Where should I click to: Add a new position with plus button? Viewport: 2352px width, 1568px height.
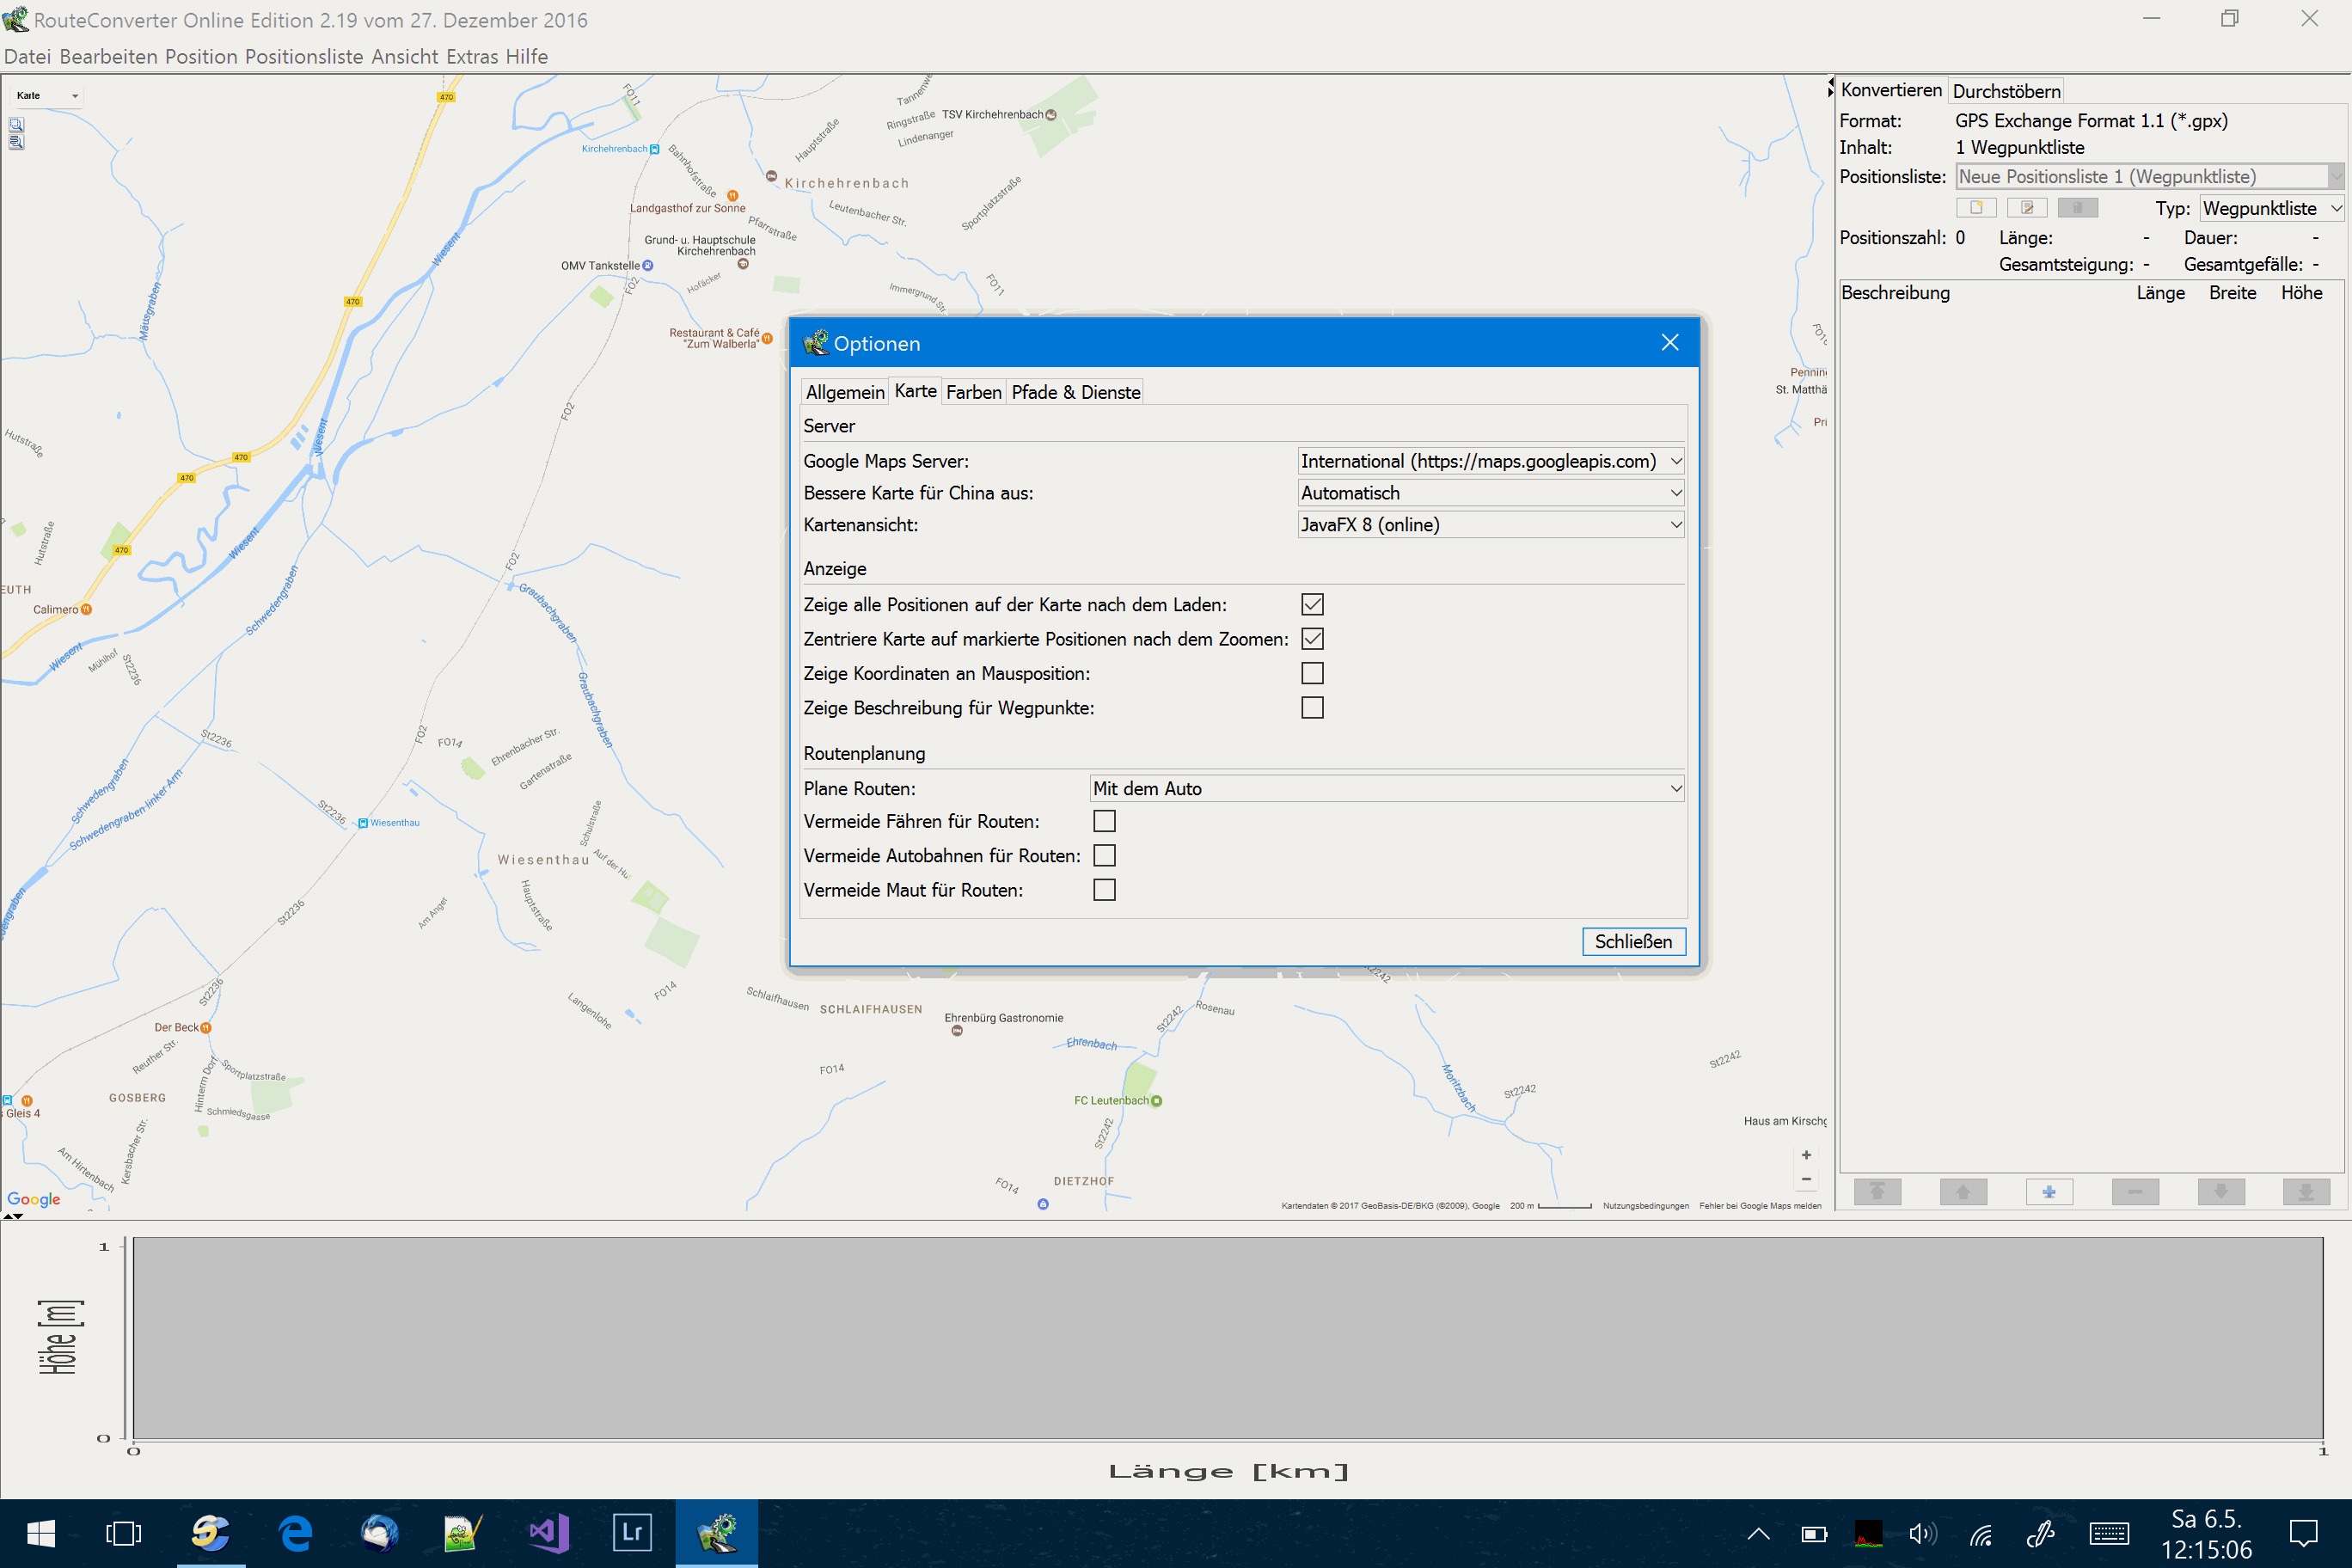(2049, 1191)
